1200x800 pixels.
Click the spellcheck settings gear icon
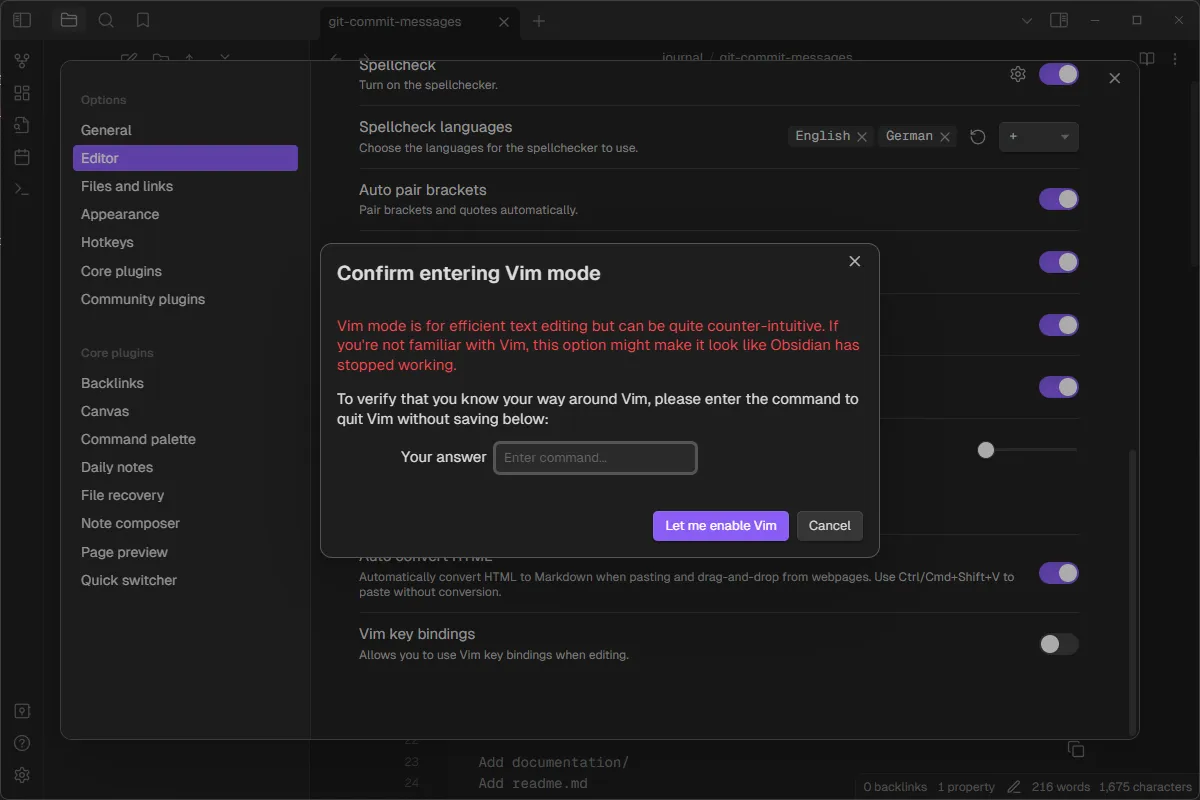pos(1017,74)
